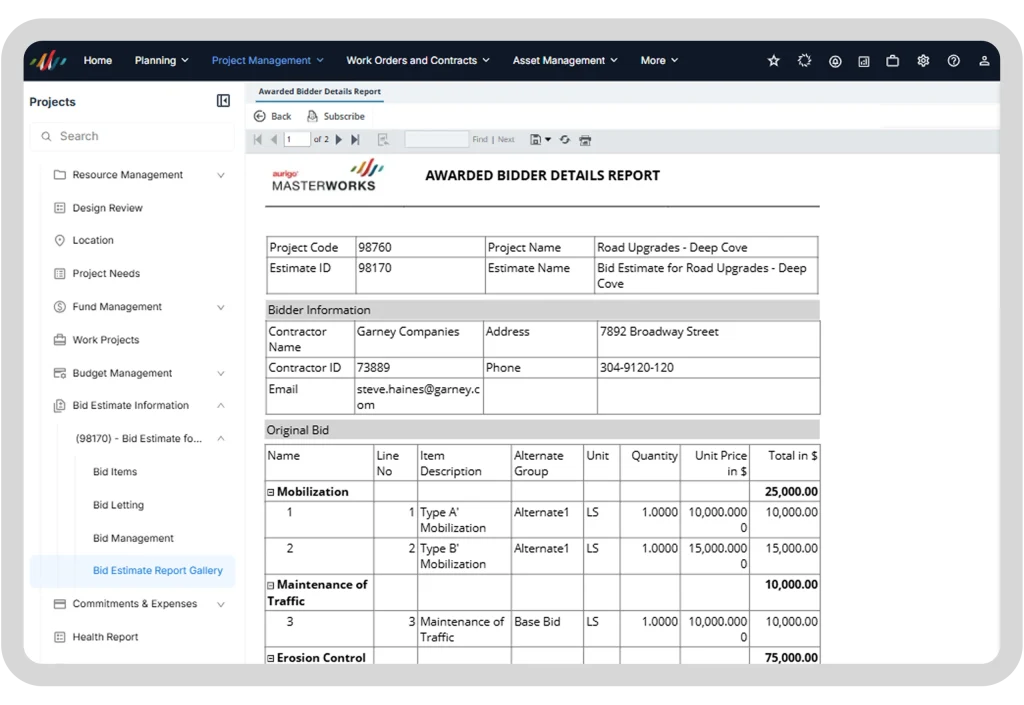
Task: Open Design Review in sidebar
Action: pos(107,208)
